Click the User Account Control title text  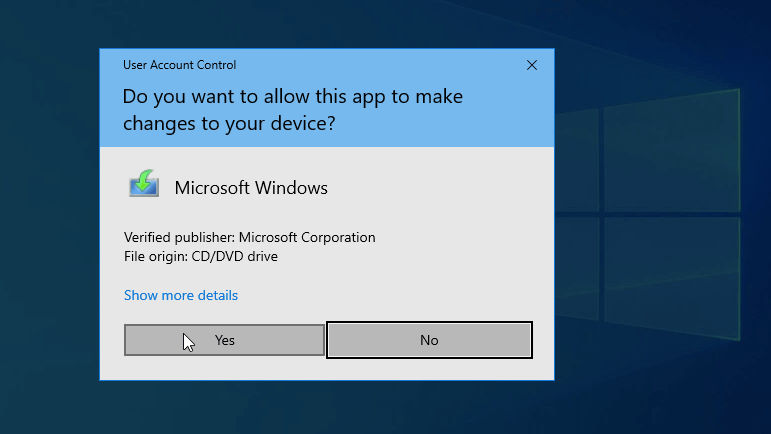pos(179,65)
